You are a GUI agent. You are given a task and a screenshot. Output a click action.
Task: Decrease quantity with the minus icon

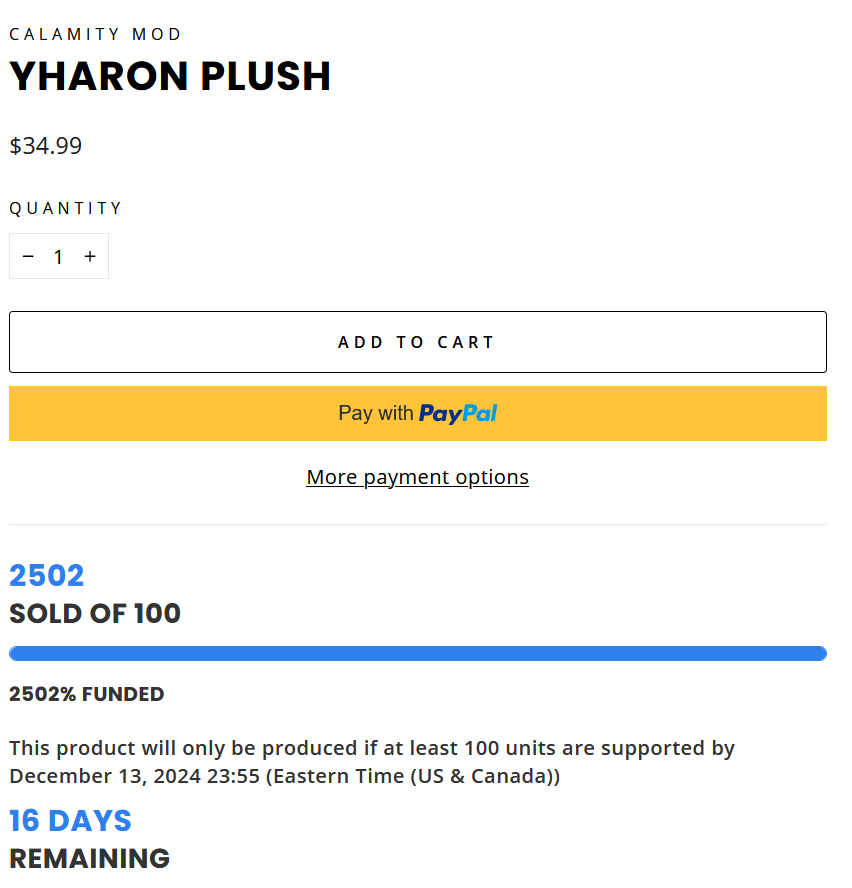point(28,257)
